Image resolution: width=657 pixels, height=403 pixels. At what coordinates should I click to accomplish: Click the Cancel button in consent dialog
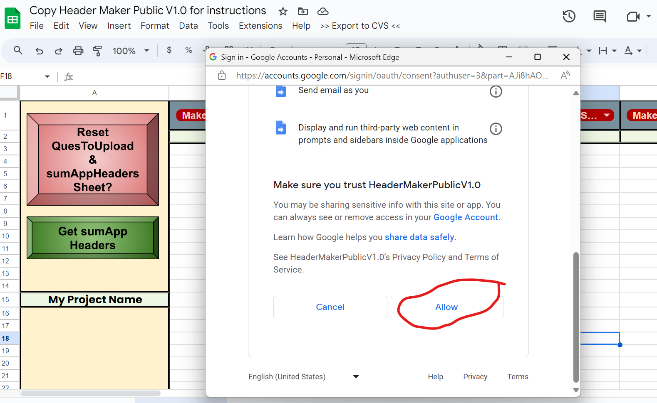coord(330,307)
